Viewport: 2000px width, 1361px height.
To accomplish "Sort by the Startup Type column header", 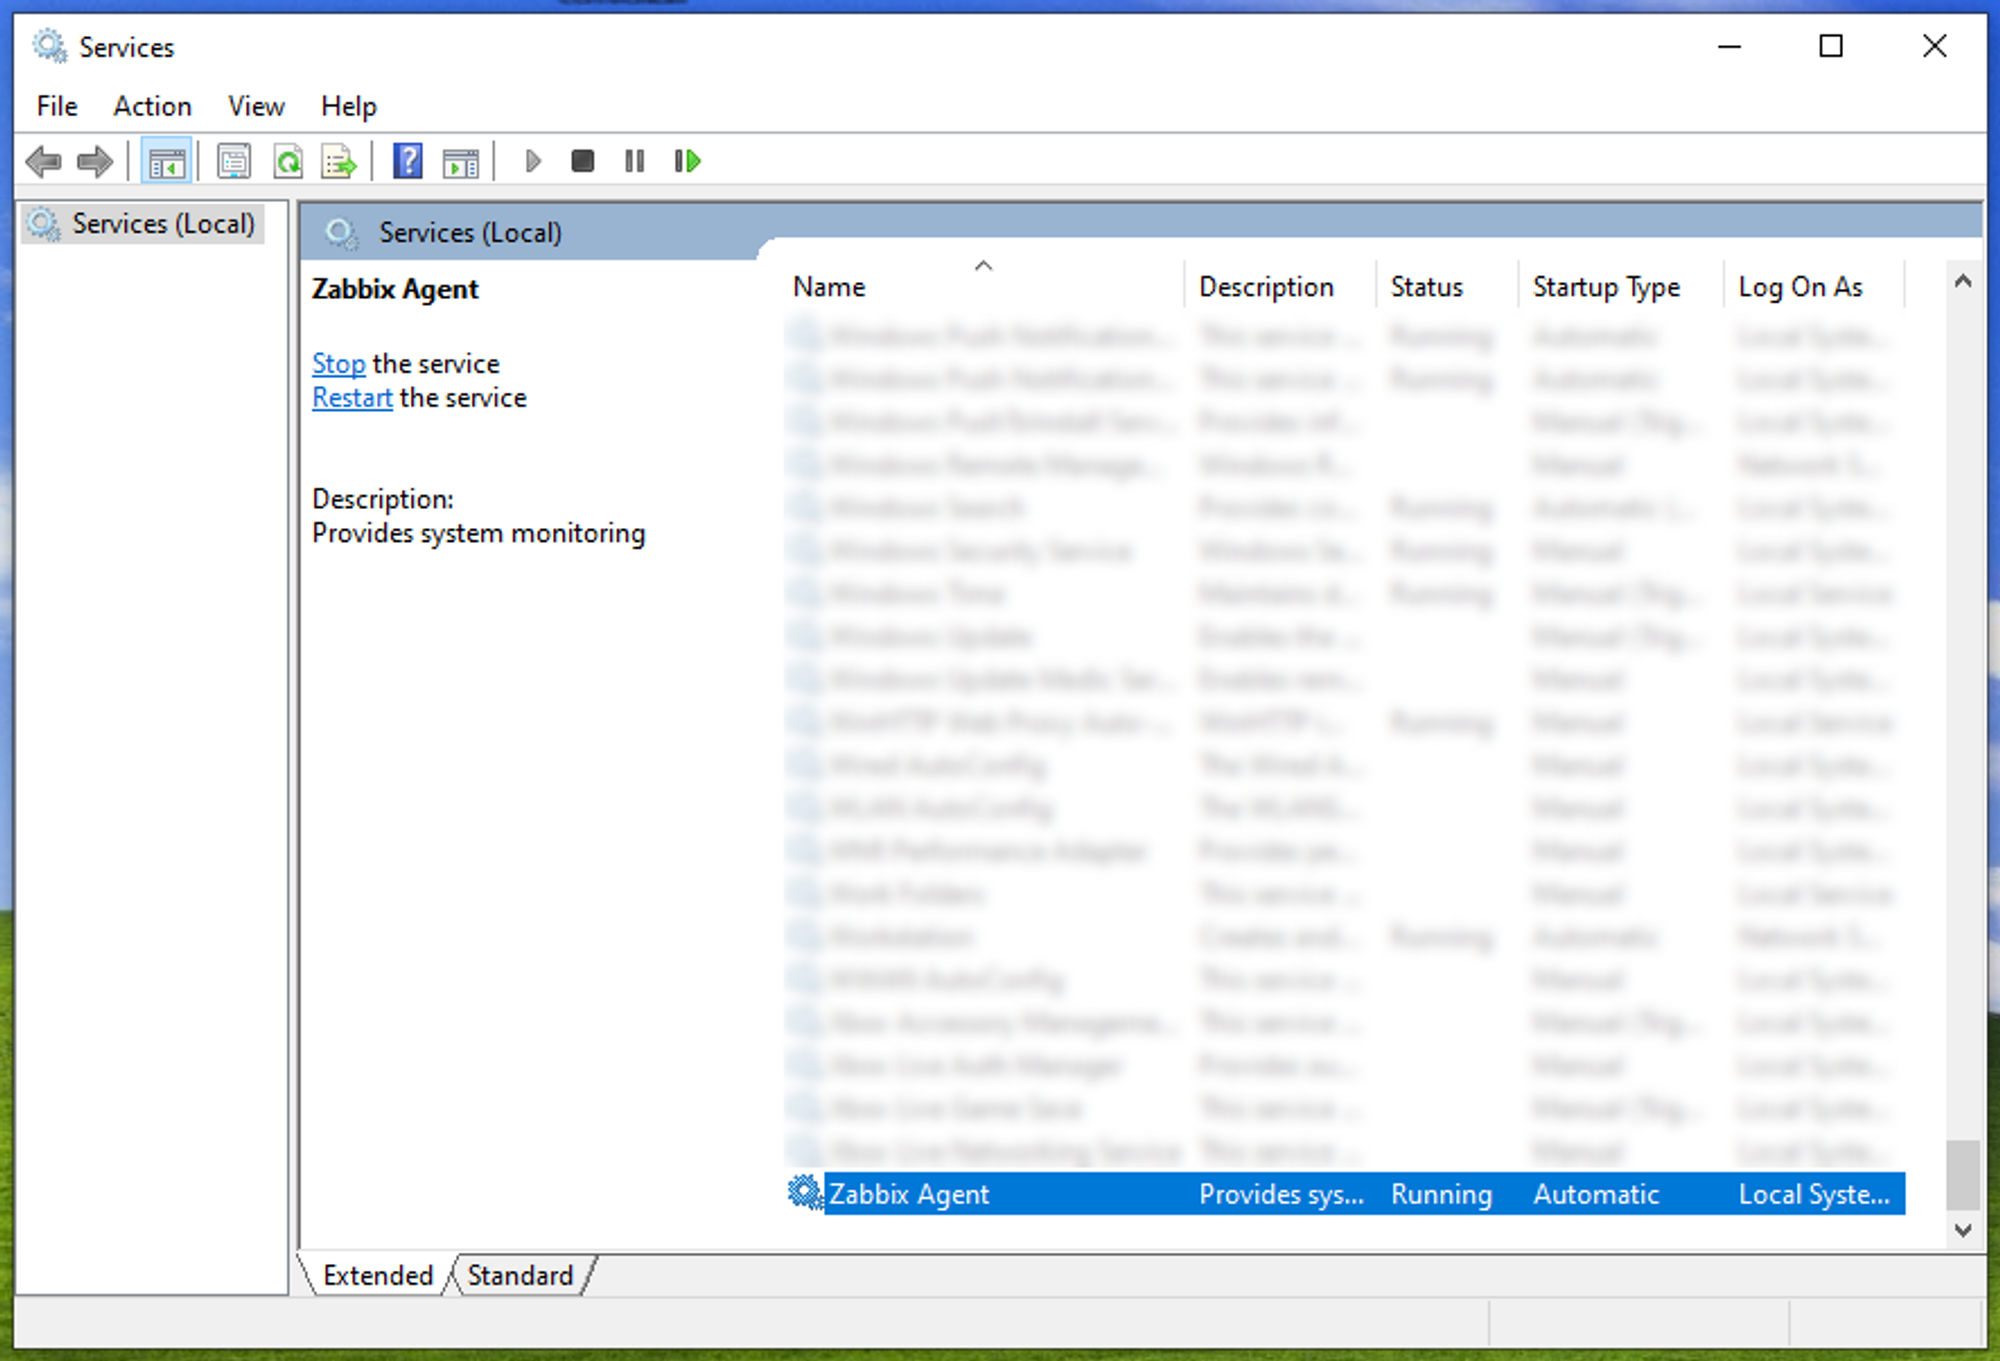I will (x=1620, y=286).
